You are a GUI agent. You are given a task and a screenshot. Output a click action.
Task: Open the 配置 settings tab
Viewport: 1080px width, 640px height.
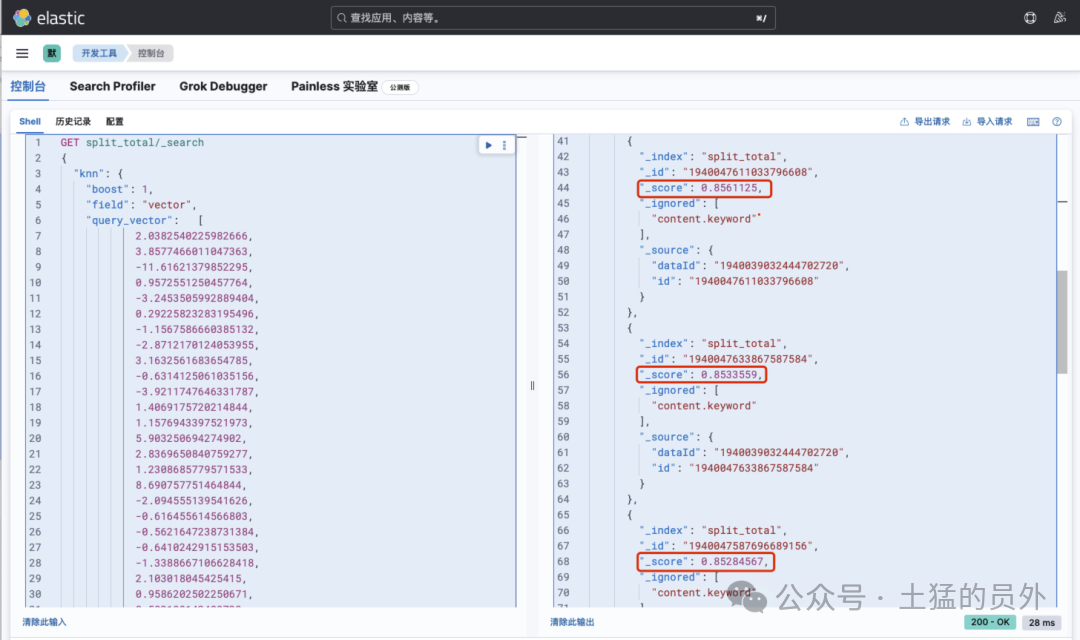pyautogui.click(x=114, y=121)
